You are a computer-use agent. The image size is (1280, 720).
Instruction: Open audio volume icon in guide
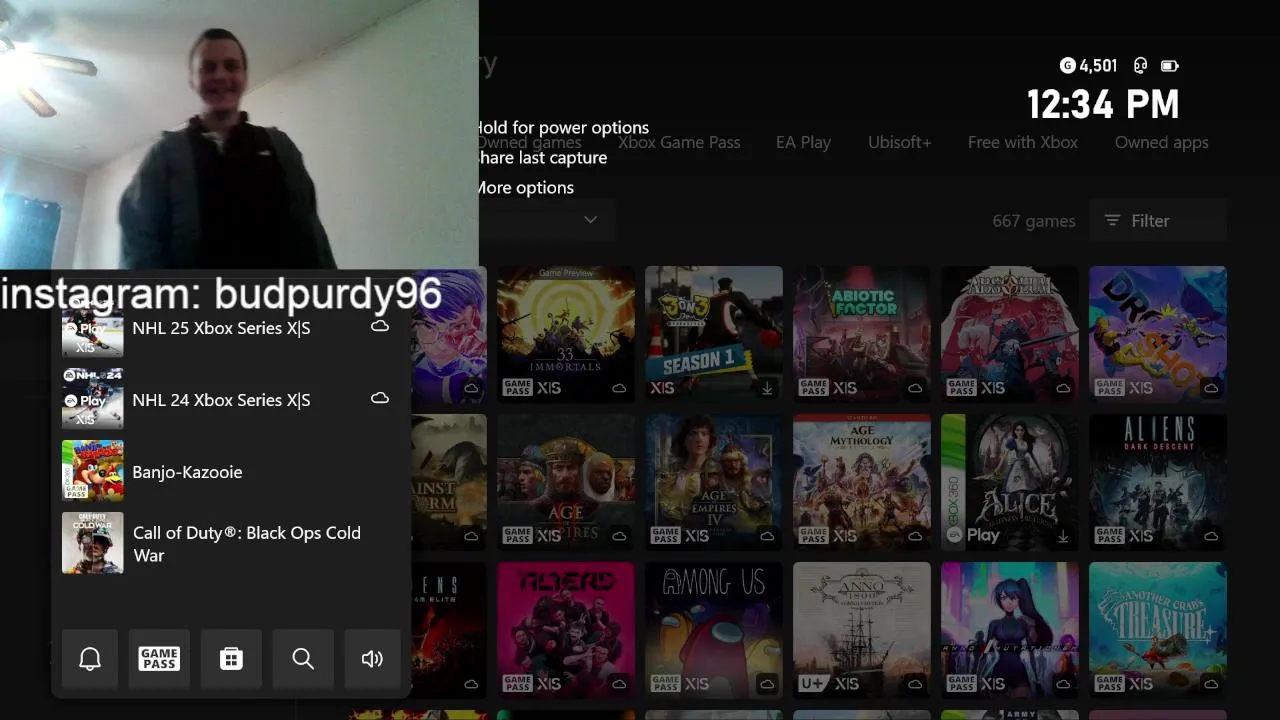click(x=372, y=658)
